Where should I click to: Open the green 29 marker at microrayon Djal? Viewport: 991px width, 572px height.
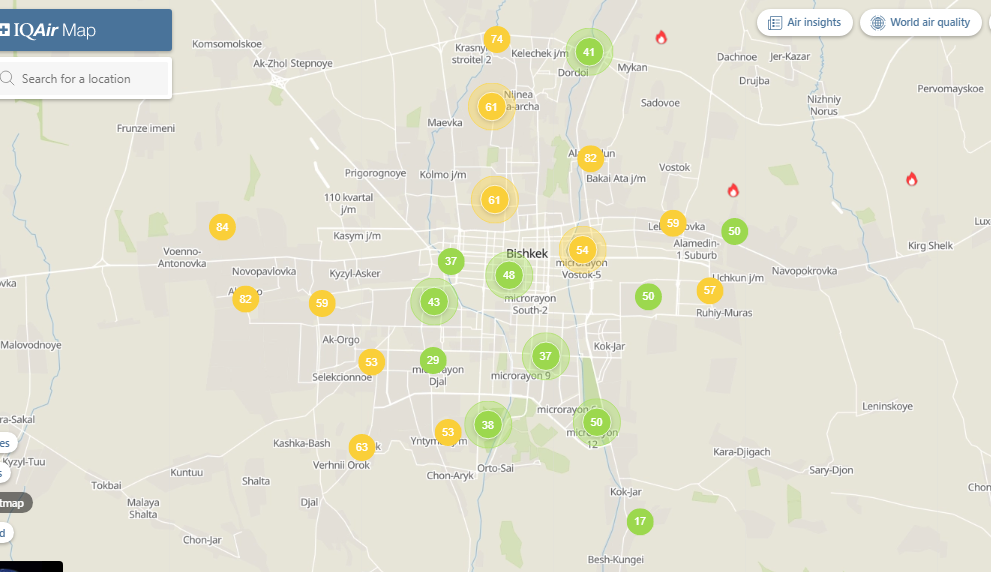tap(433, 360)
